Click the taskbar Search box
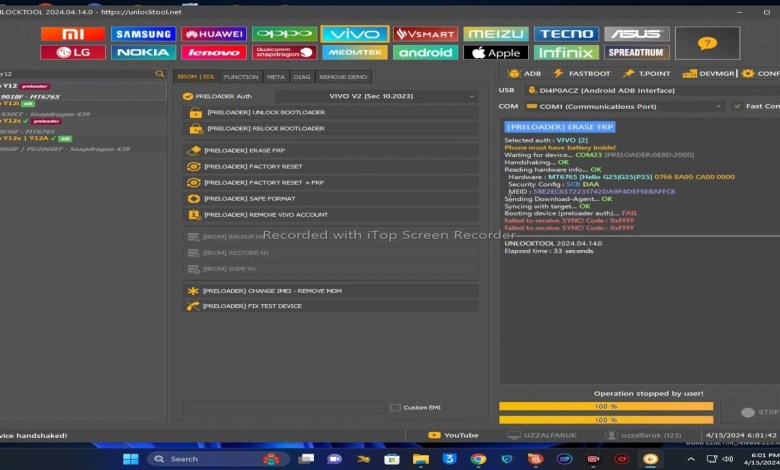 [218, 459]
